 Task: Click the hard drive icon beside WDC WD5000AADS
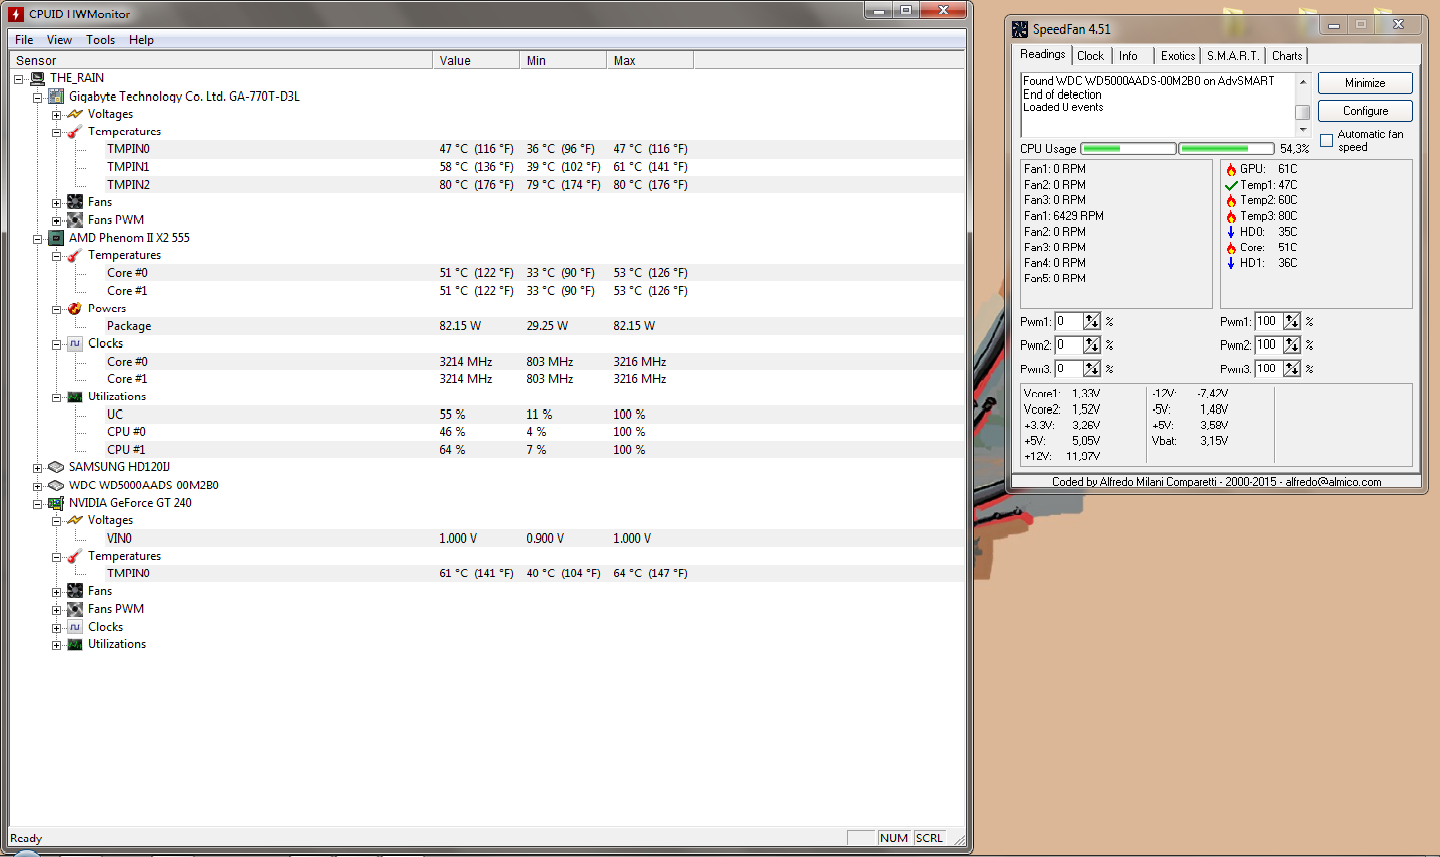click(x=56, y=485)
